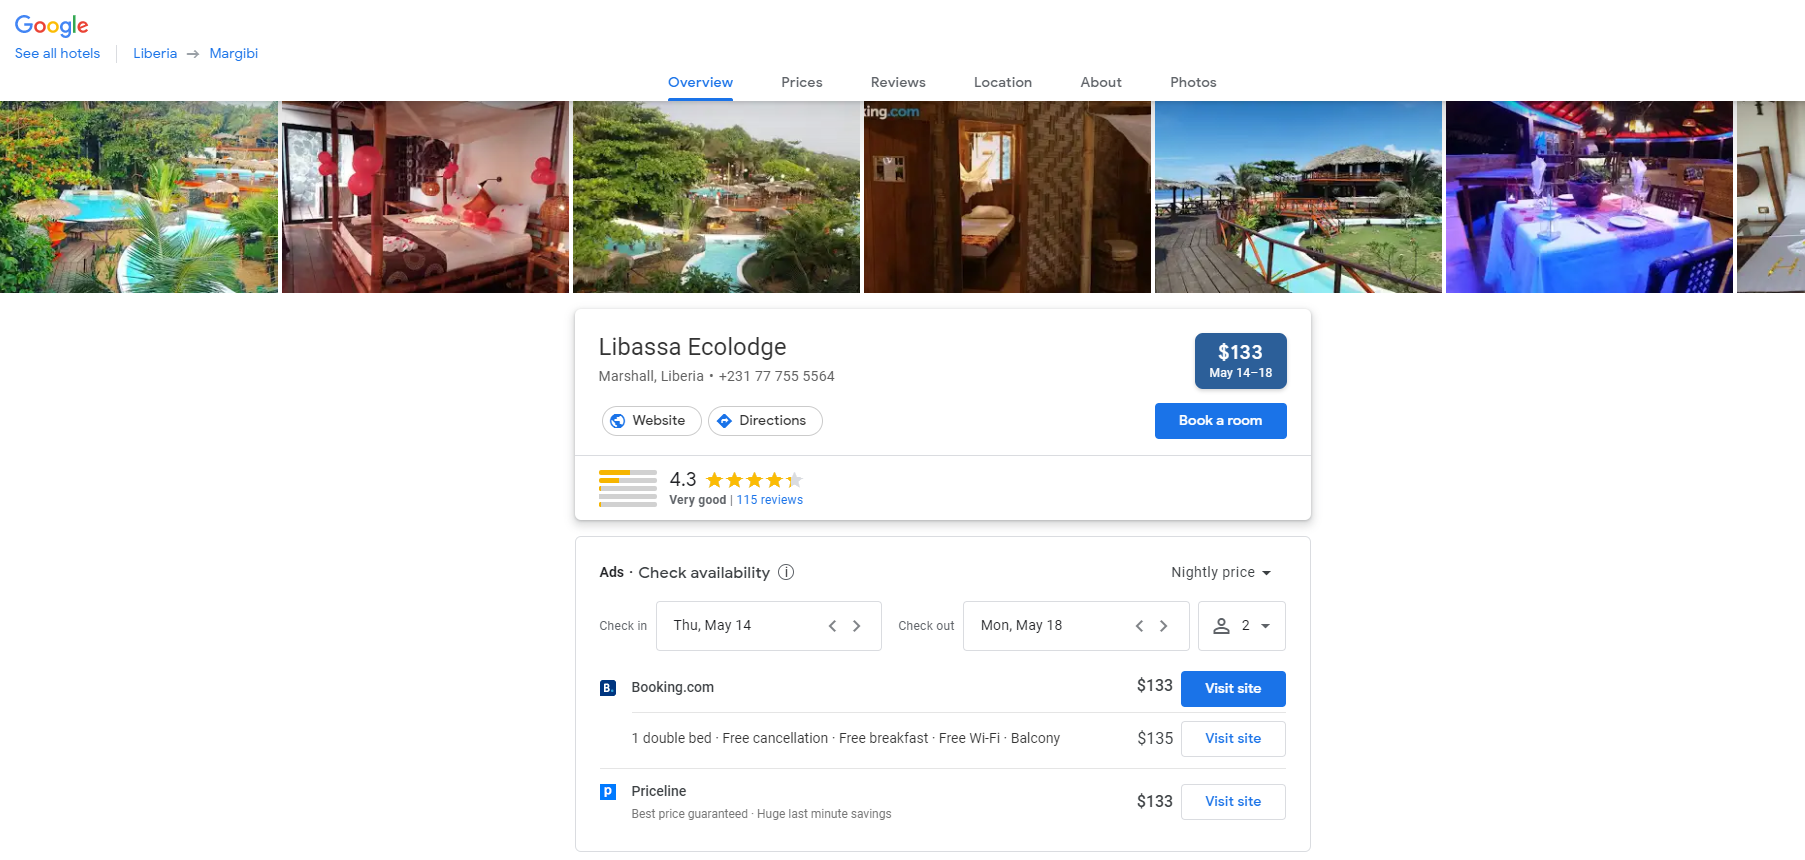The width and height of the screenshot is (1805, 860).
Task: Click the 1 double bed offer details
Action: 845,739
